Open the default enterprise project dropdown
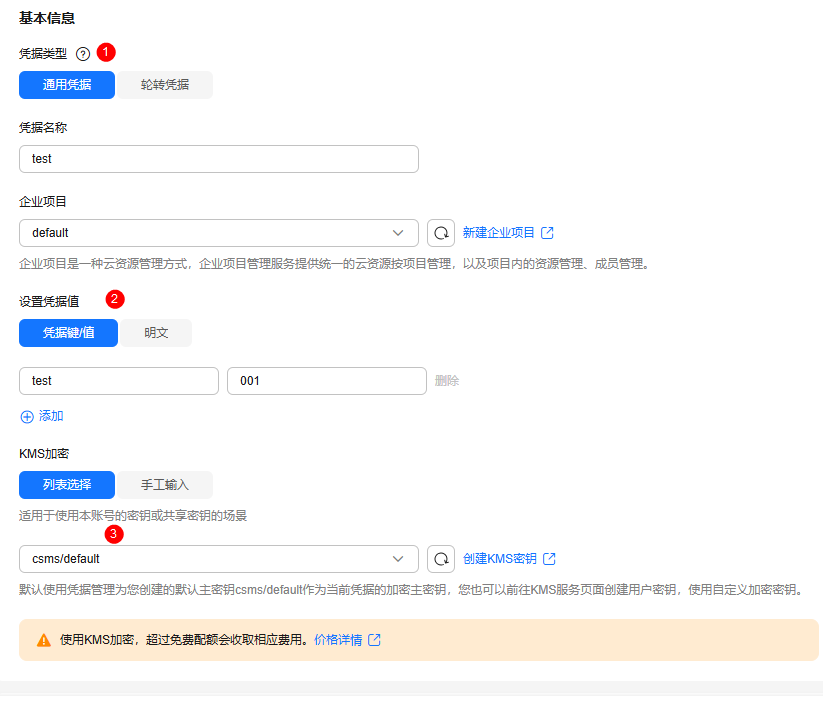The width and height of the screenshot is (823, 703). (x=219, y=233)
